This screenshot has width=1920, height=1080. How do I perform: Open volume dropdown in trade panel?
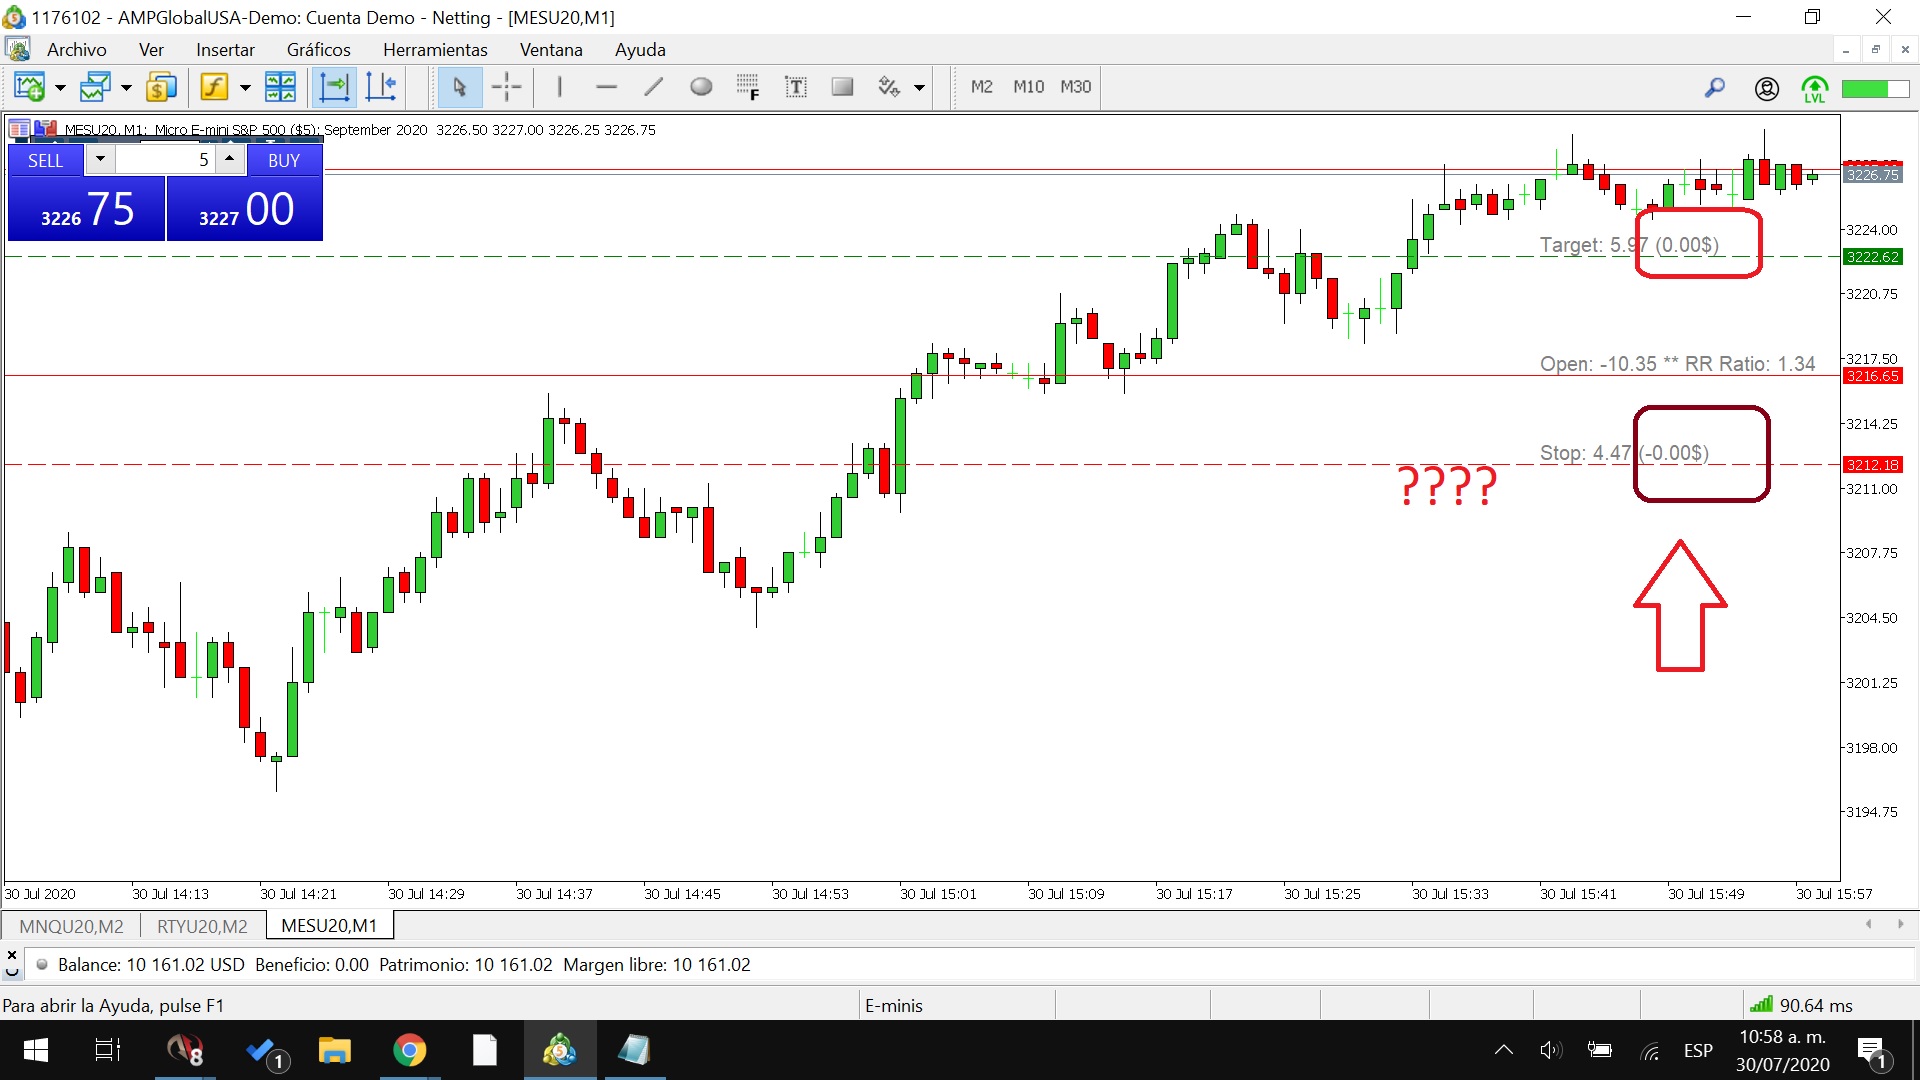[100, 159]
